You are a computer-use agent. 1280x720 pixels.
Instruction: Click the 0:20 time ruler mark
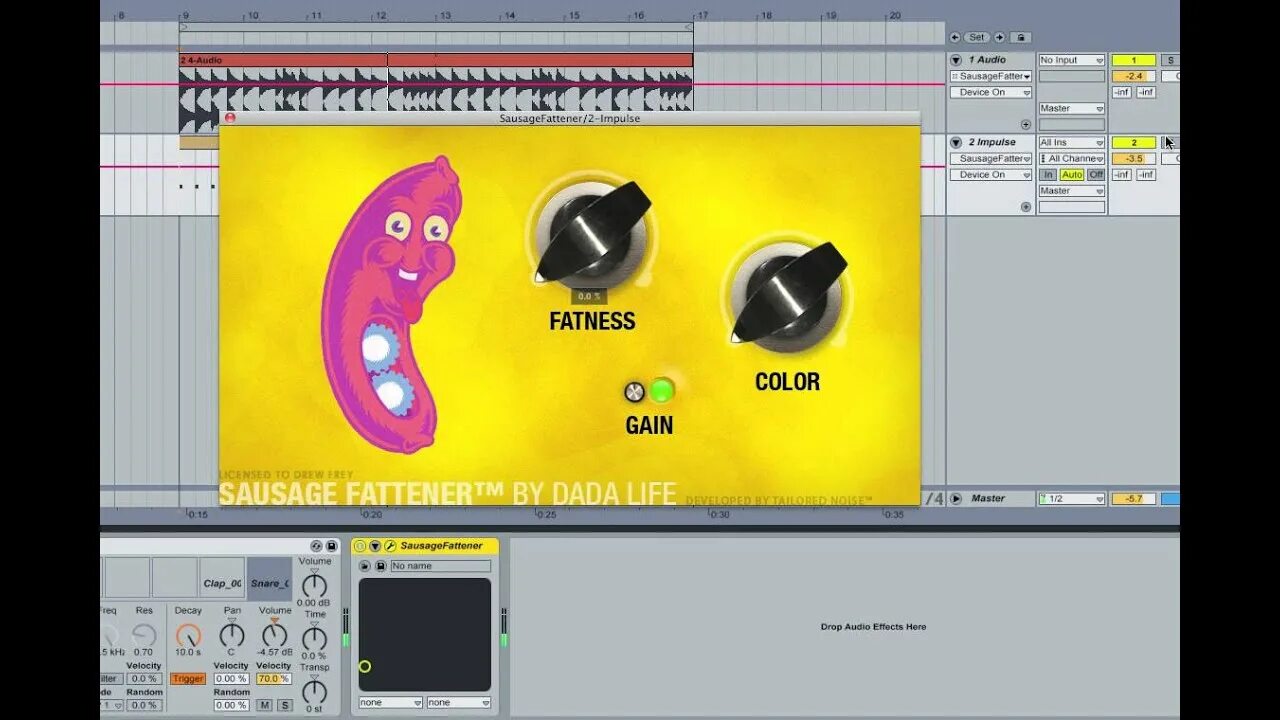(x=371, y=514)
